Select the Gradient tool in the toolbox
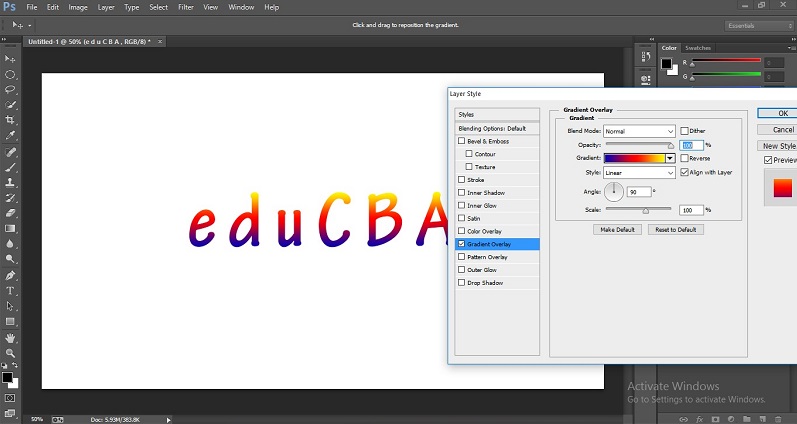 10,228
